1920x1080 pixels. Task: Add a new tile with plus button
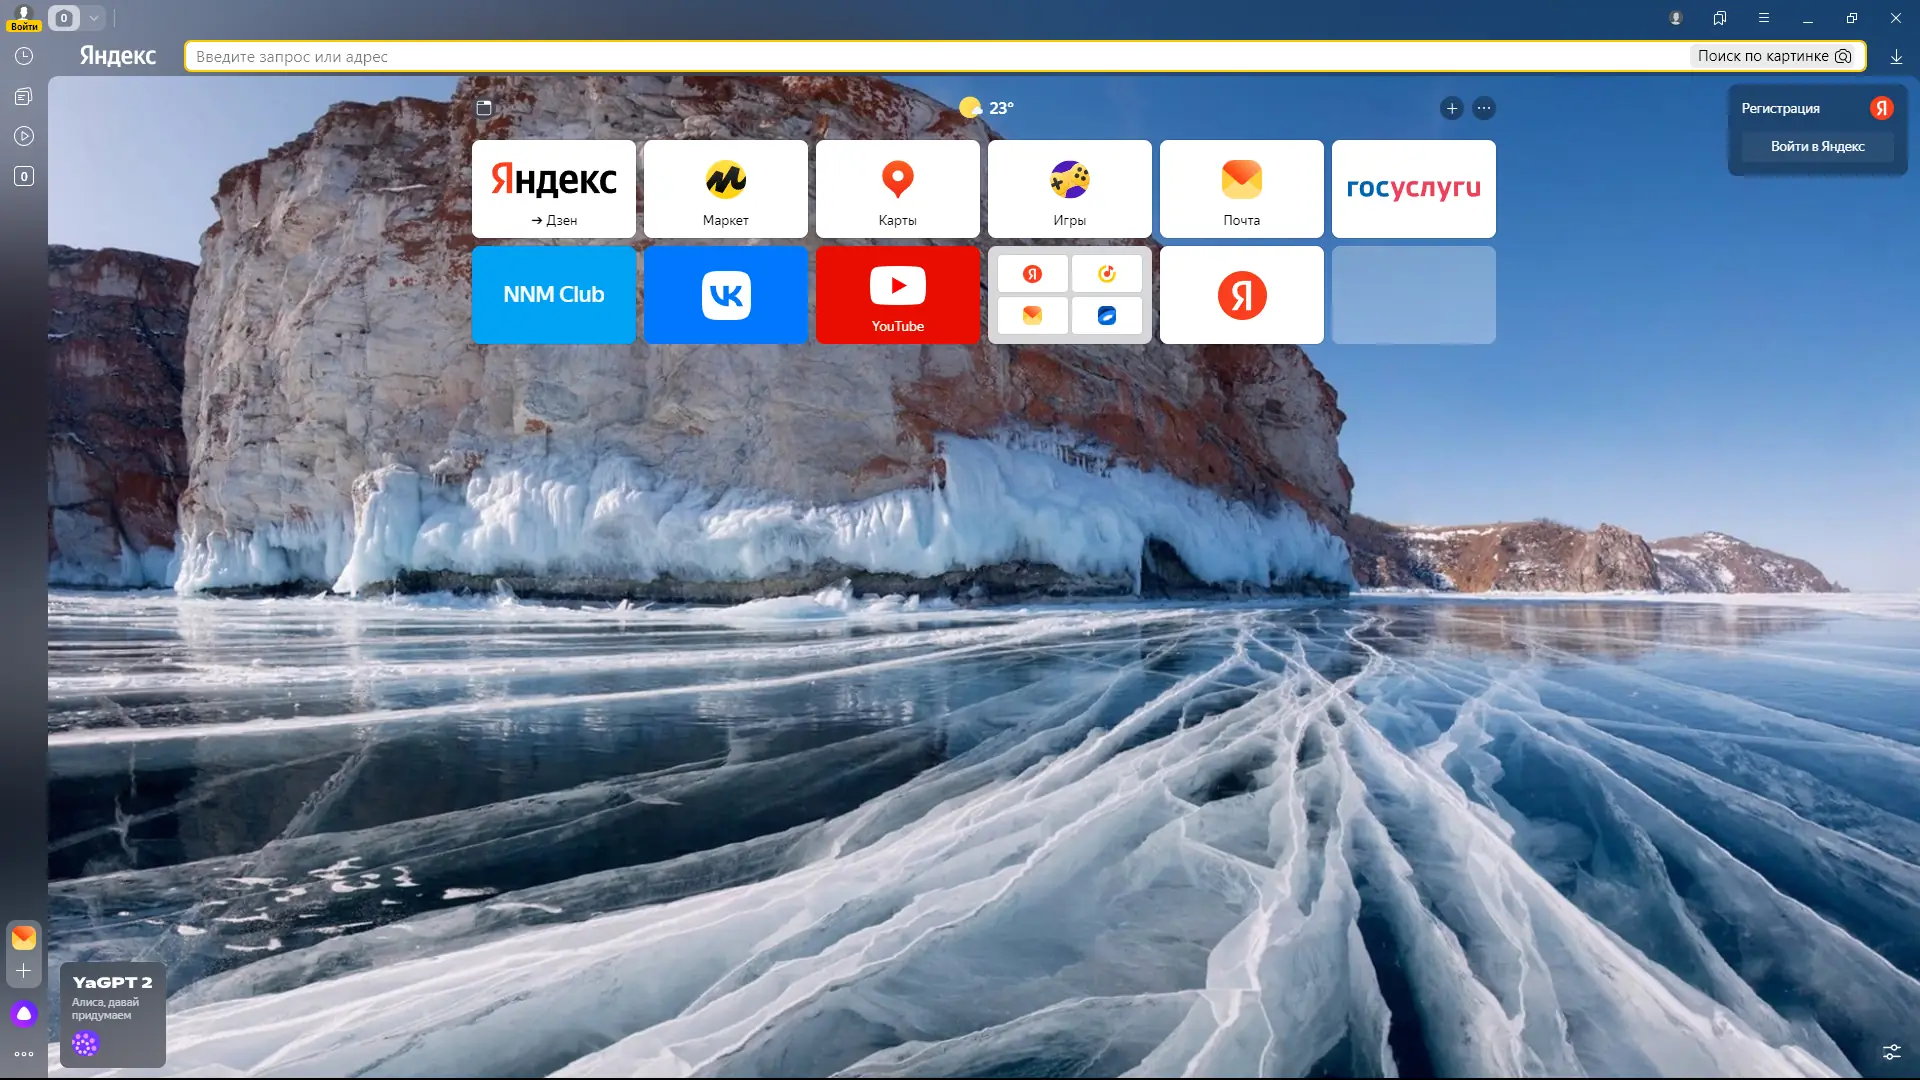pyautogui.click(x=1452, y=108)
